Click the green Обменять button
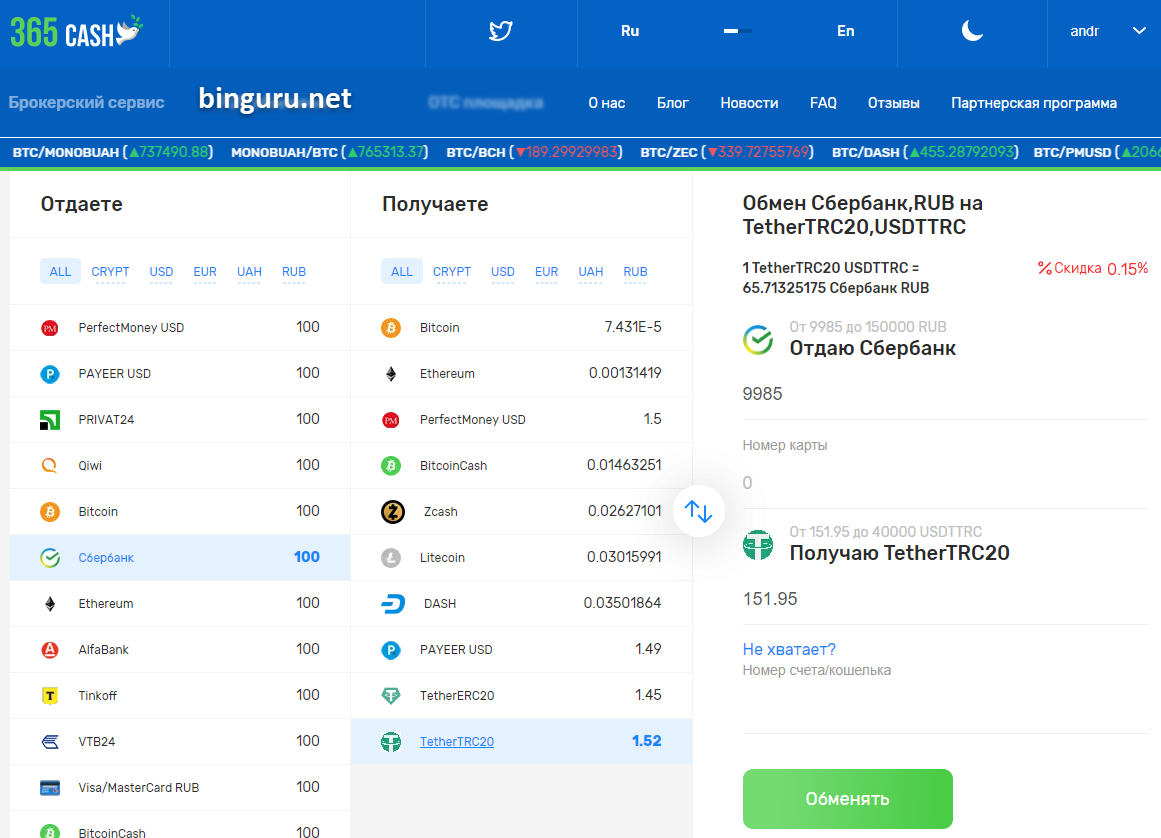This screenshot has height=838, width=1161. coord(848,799)
